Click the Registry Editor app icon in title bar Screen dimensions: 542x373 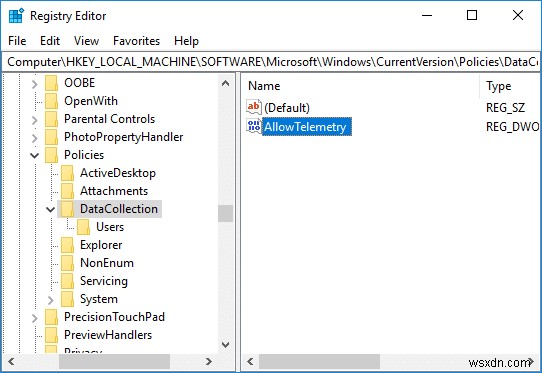(16, 16)
